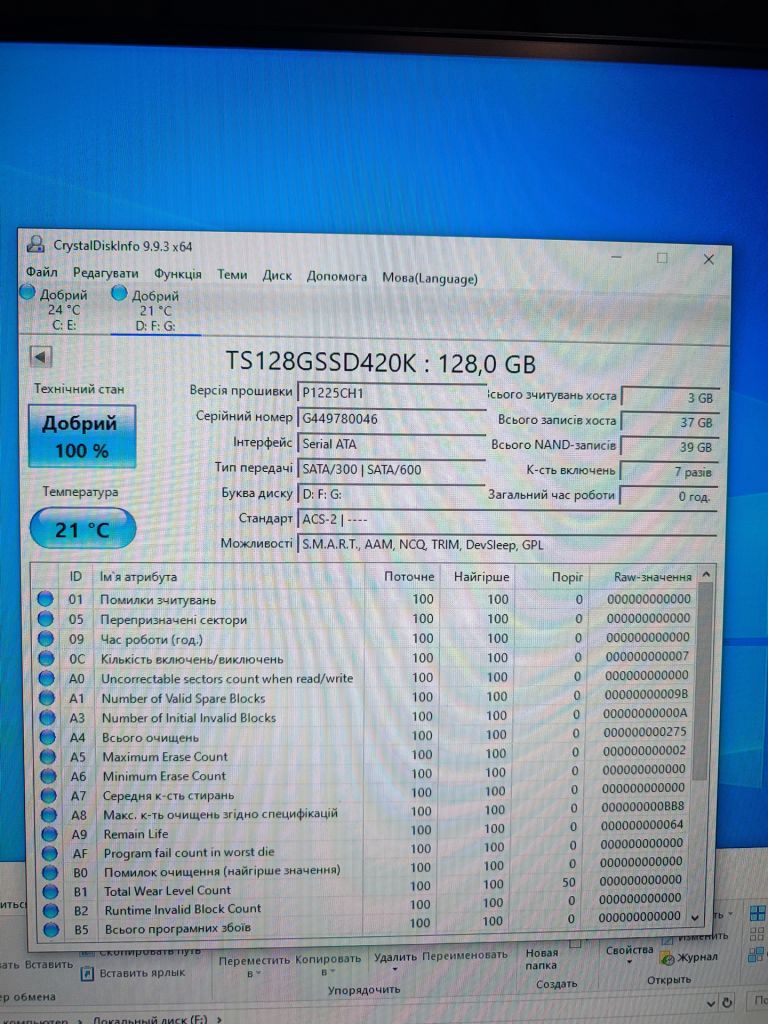
Task: Open Копировать в dropdown in Explorer ribbon
Action: click(328, 965)
